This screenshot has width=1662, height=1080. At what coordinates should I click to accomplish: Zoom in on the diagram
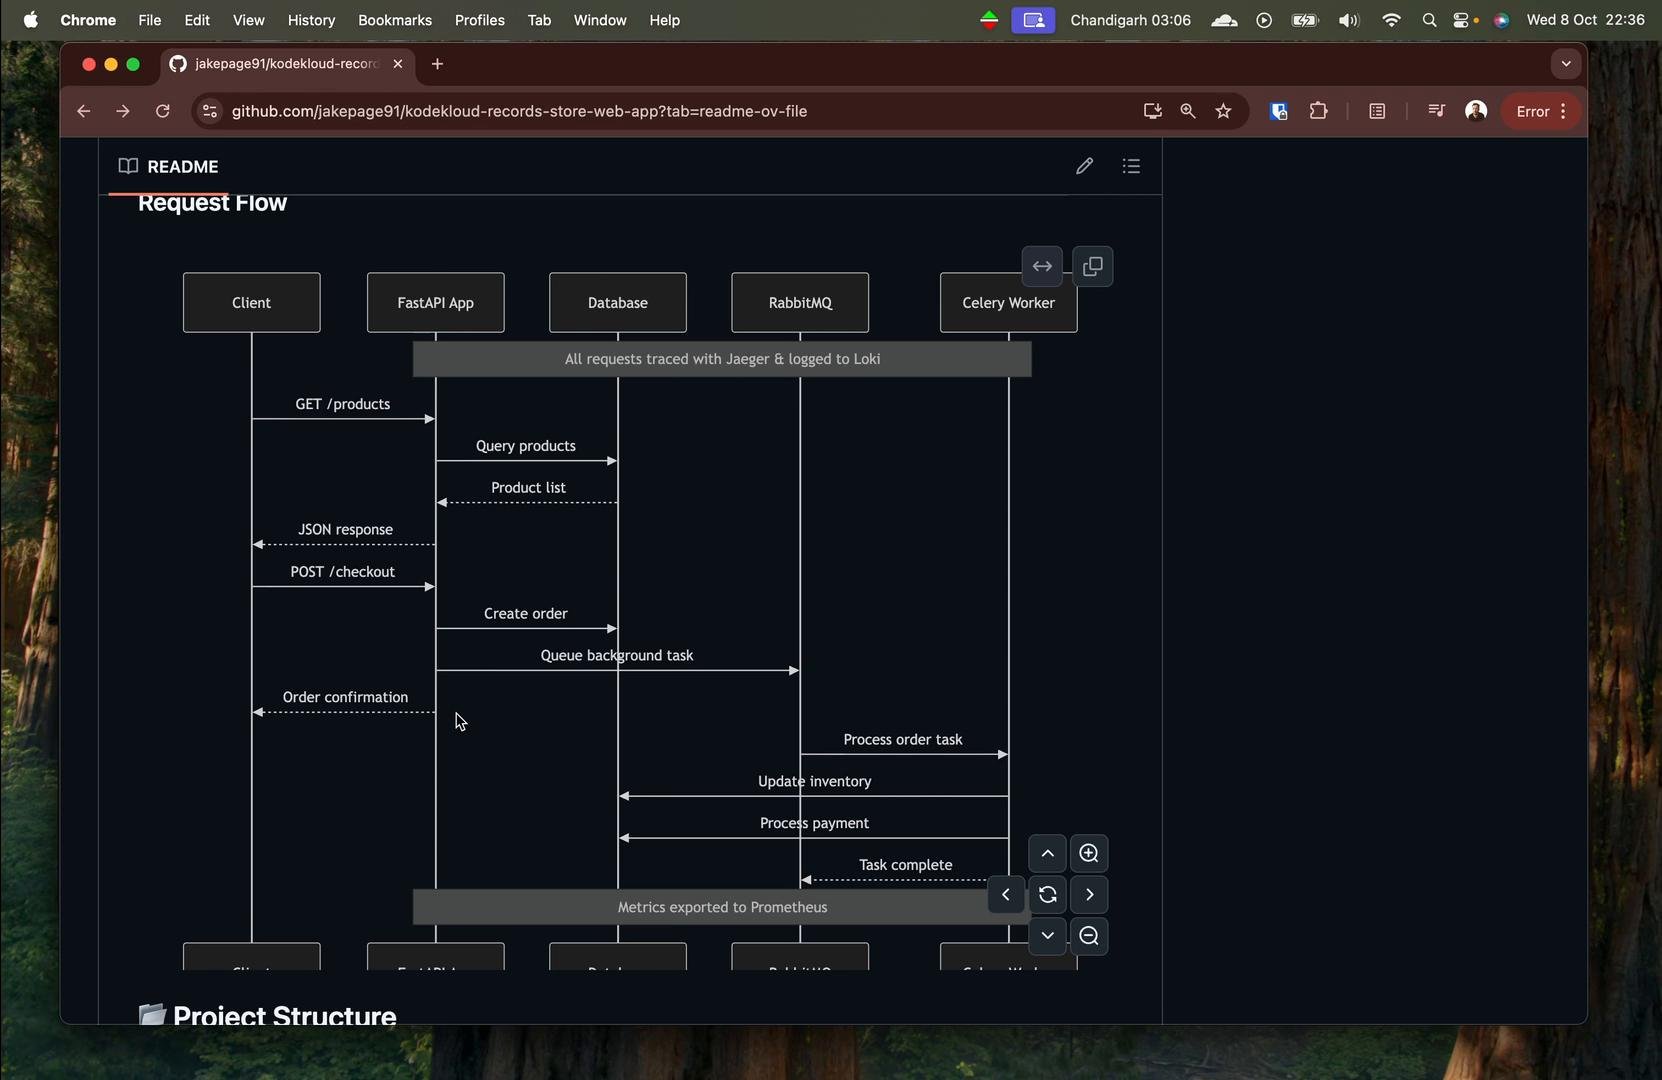click(1089, 854)
